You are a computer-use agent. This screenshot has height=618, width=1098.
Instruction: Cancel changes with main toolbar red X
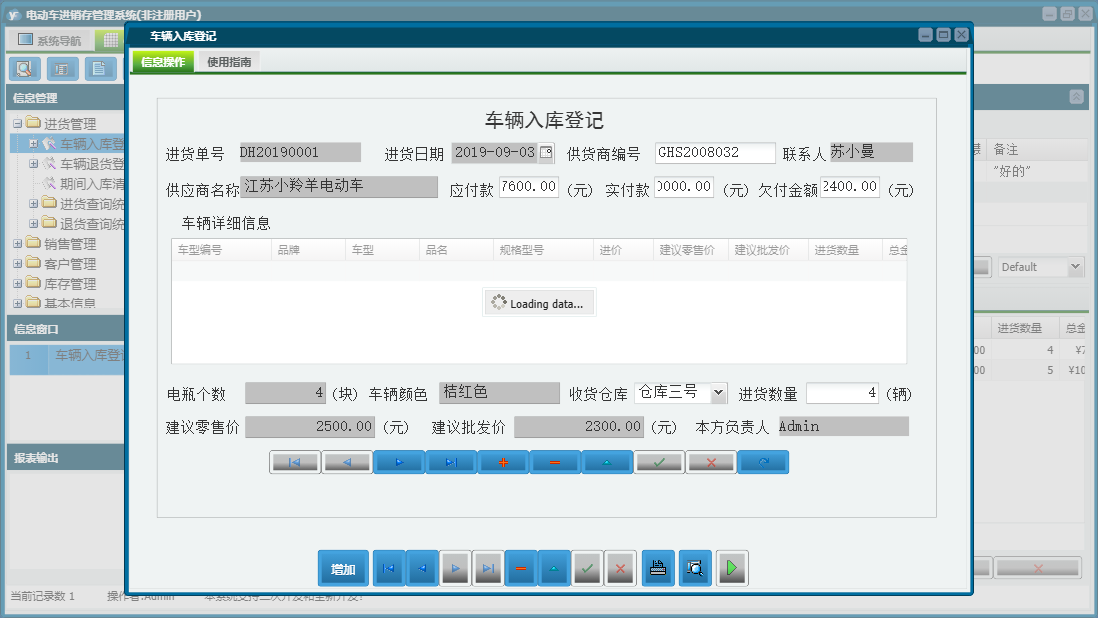(620, 568)
